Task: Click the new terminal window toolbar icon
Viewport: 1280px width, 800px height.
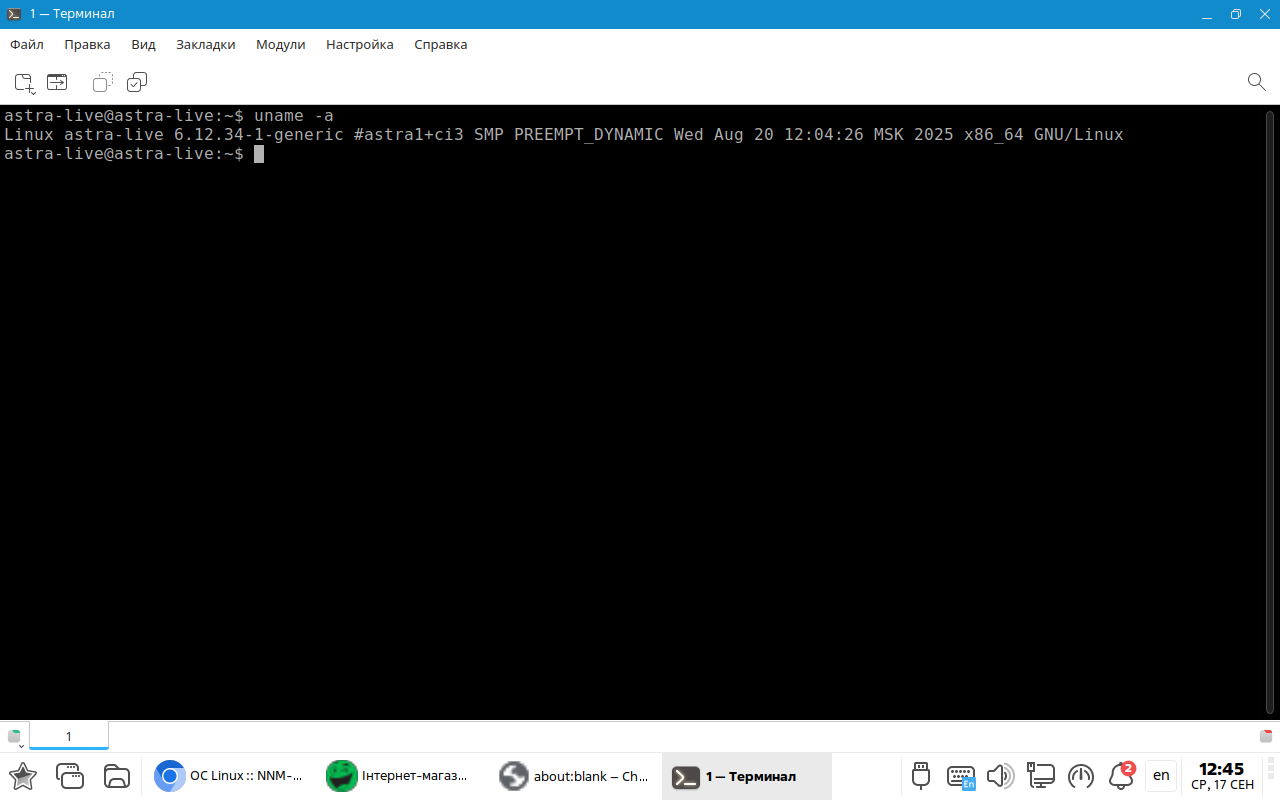Action: tap(57, 82)
